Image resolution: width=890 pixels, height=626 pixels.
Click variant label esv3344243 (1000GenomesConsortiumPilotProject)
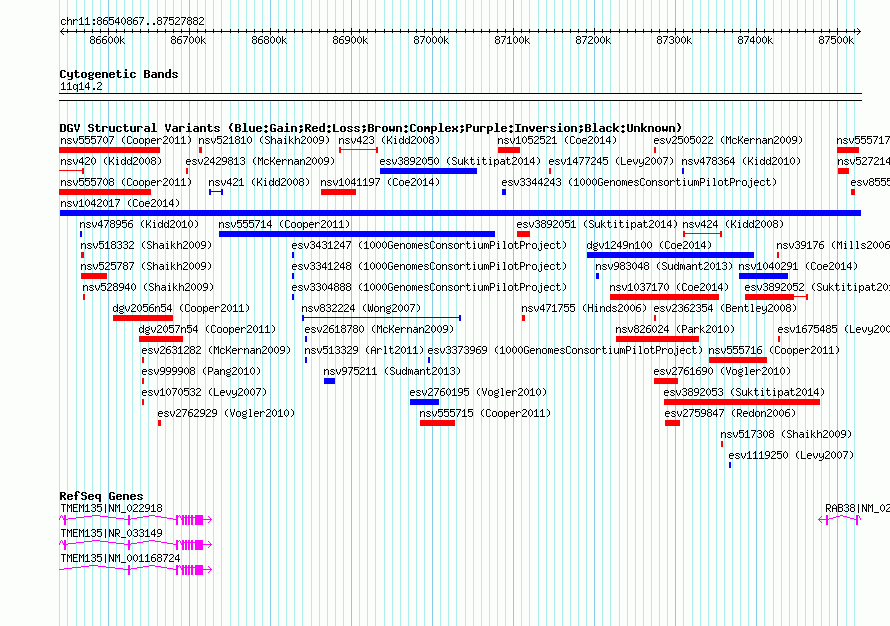click(x=639, y=182)
